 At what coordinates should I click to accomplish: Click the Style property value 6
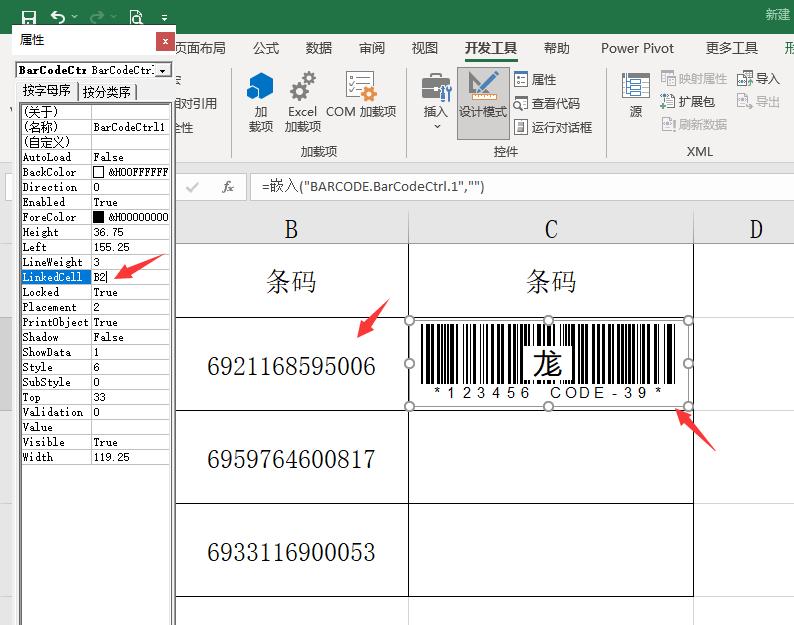coord(131,367)
